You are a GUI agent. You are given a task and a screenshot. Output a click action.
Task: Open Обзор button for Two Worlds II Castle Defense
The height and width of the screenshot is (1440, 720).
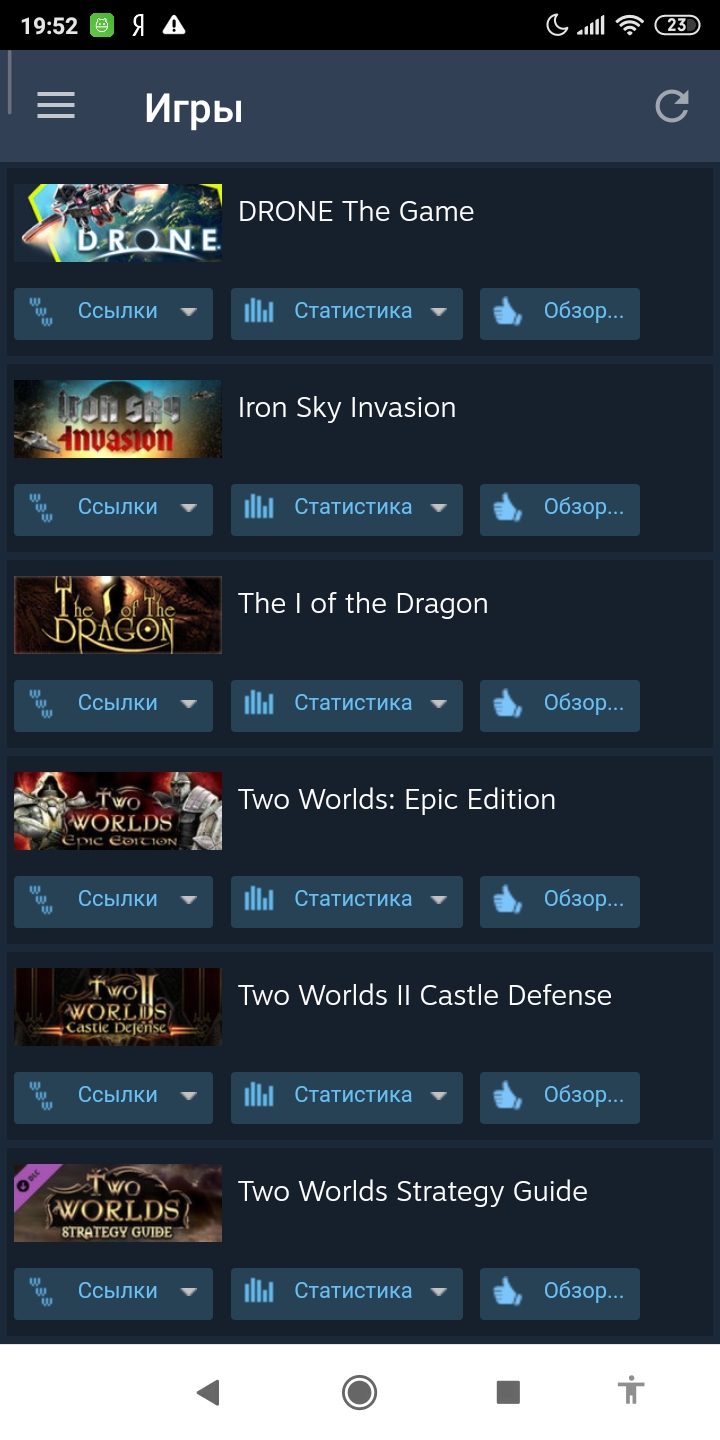pyautogui.click(x=560, y=1098)
